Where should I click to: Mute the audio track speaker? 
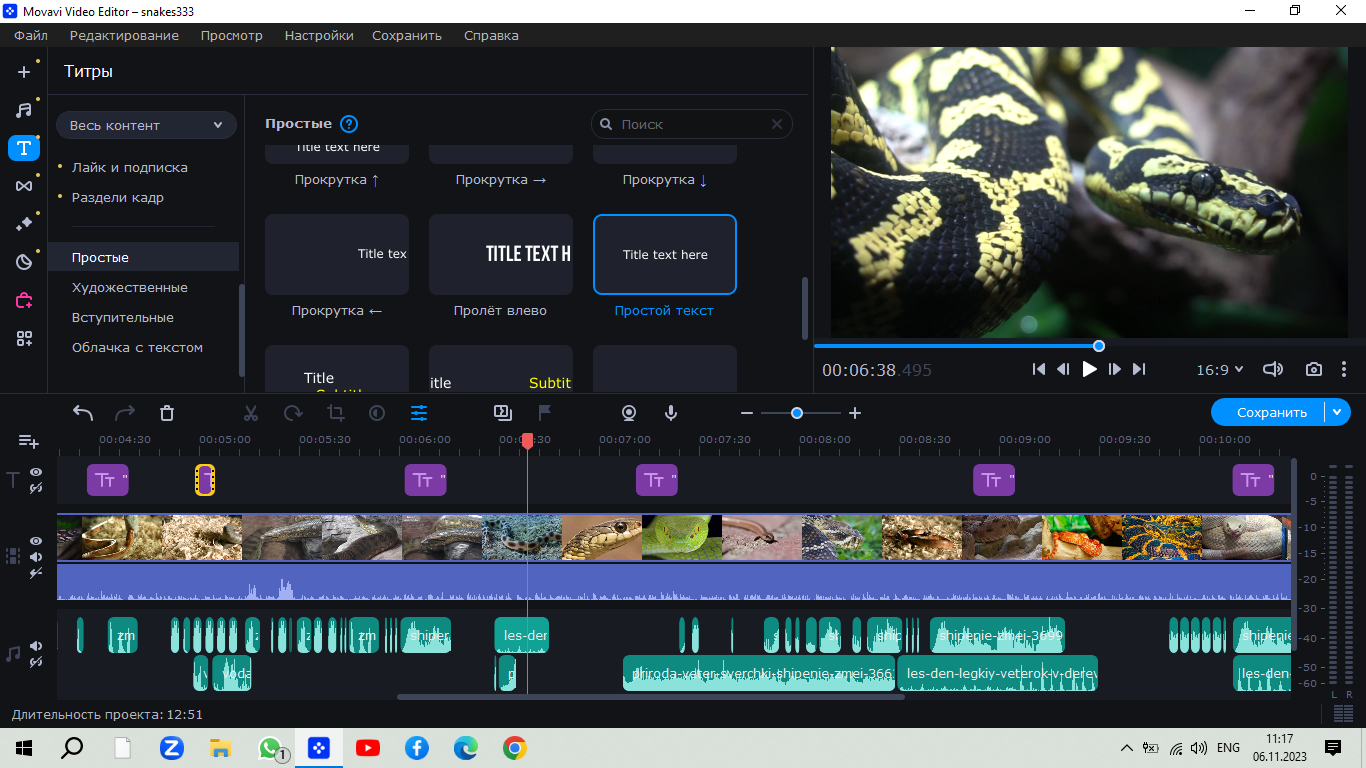[36, 646]
